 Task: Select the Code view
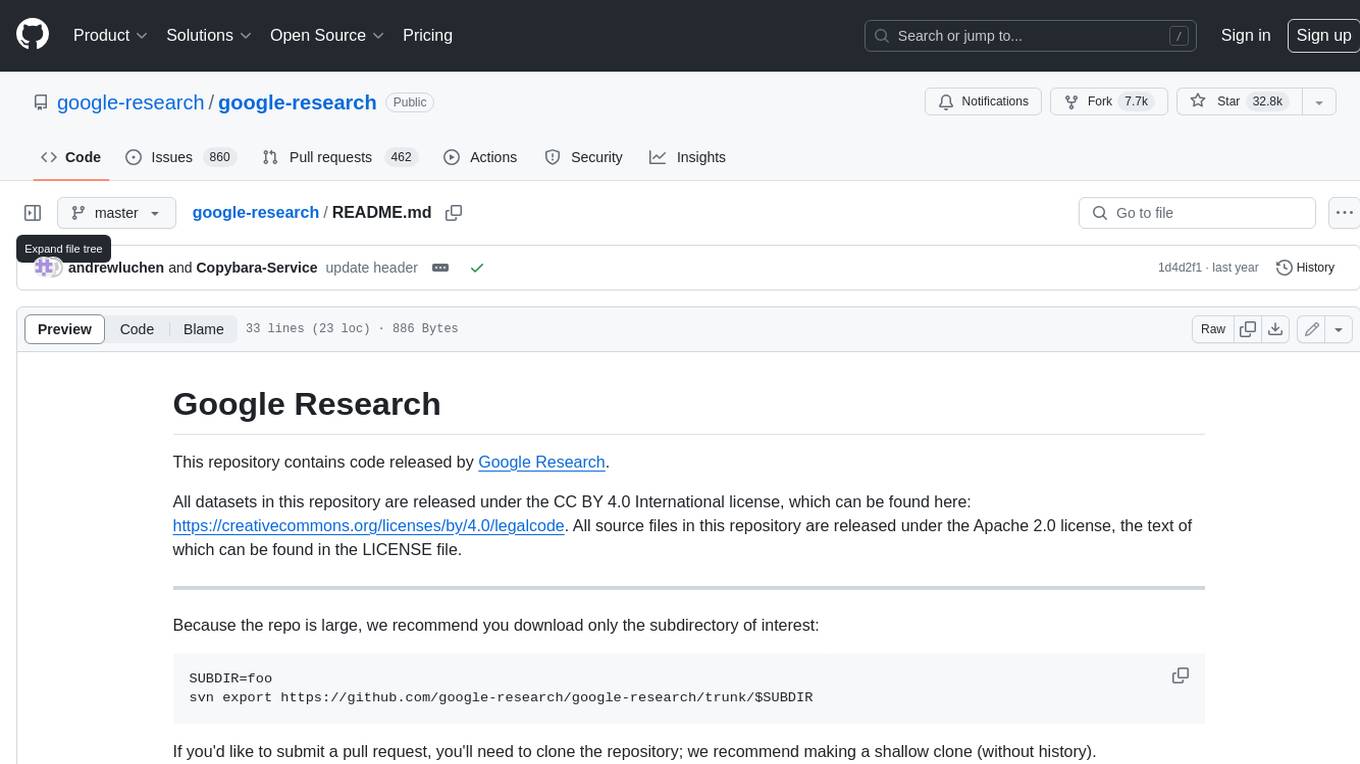pyautogui.click(x=137, y=329)
